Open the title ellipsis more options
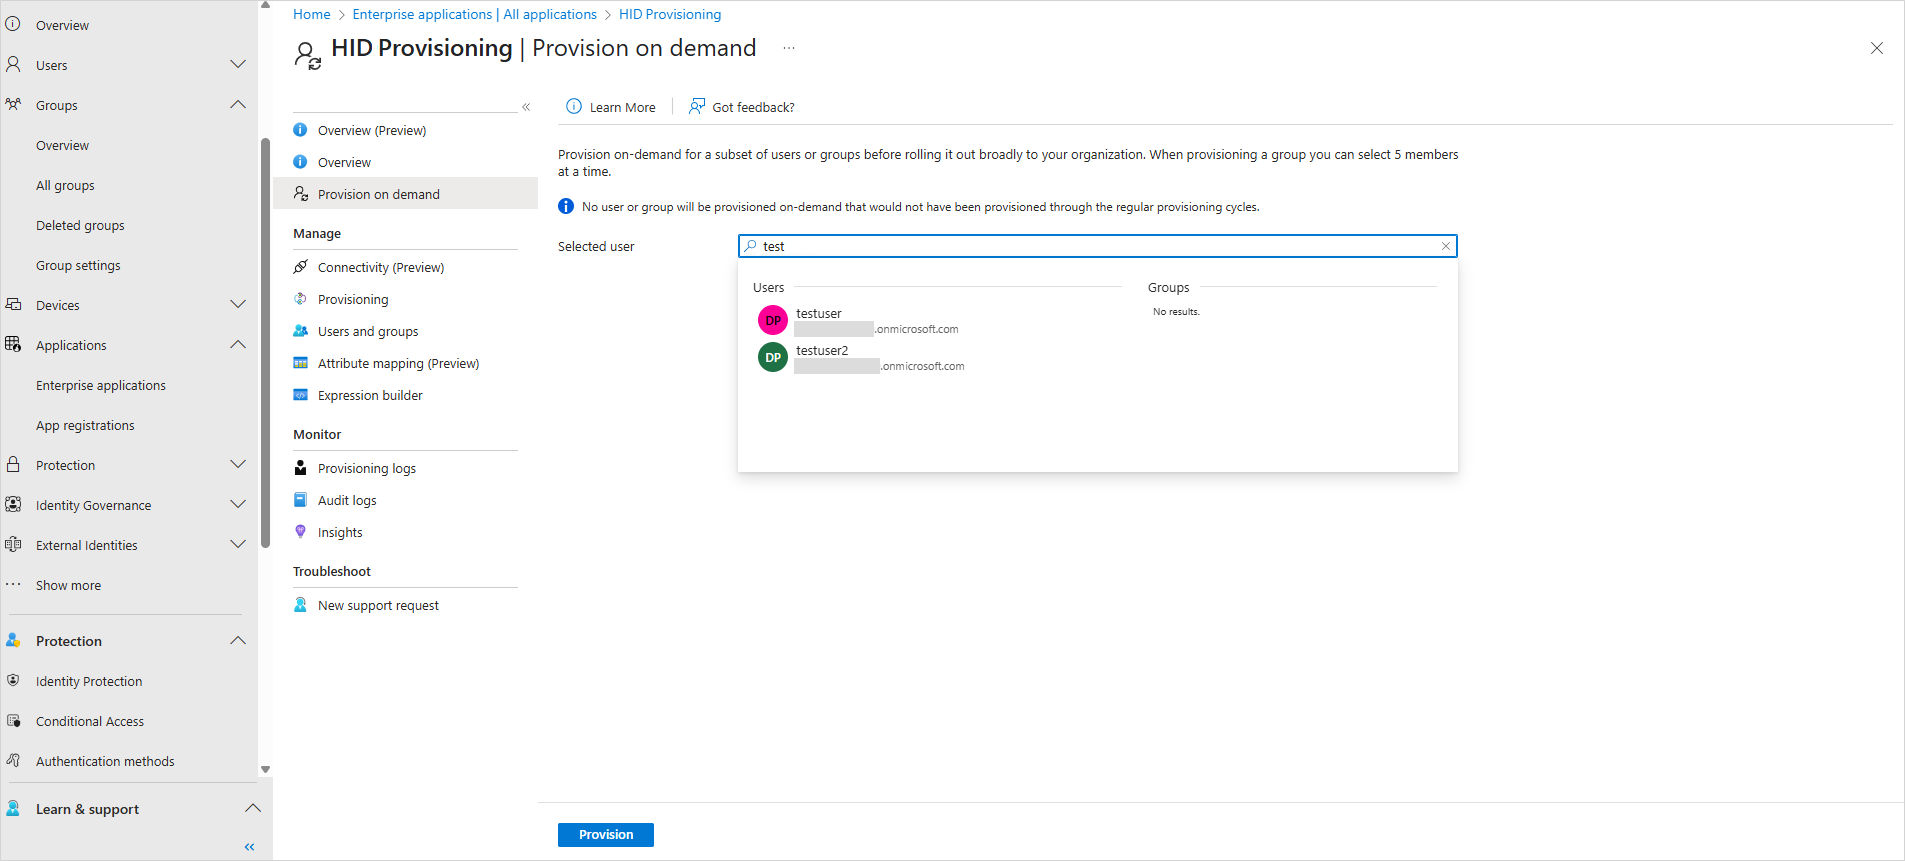 coord(789,48)
